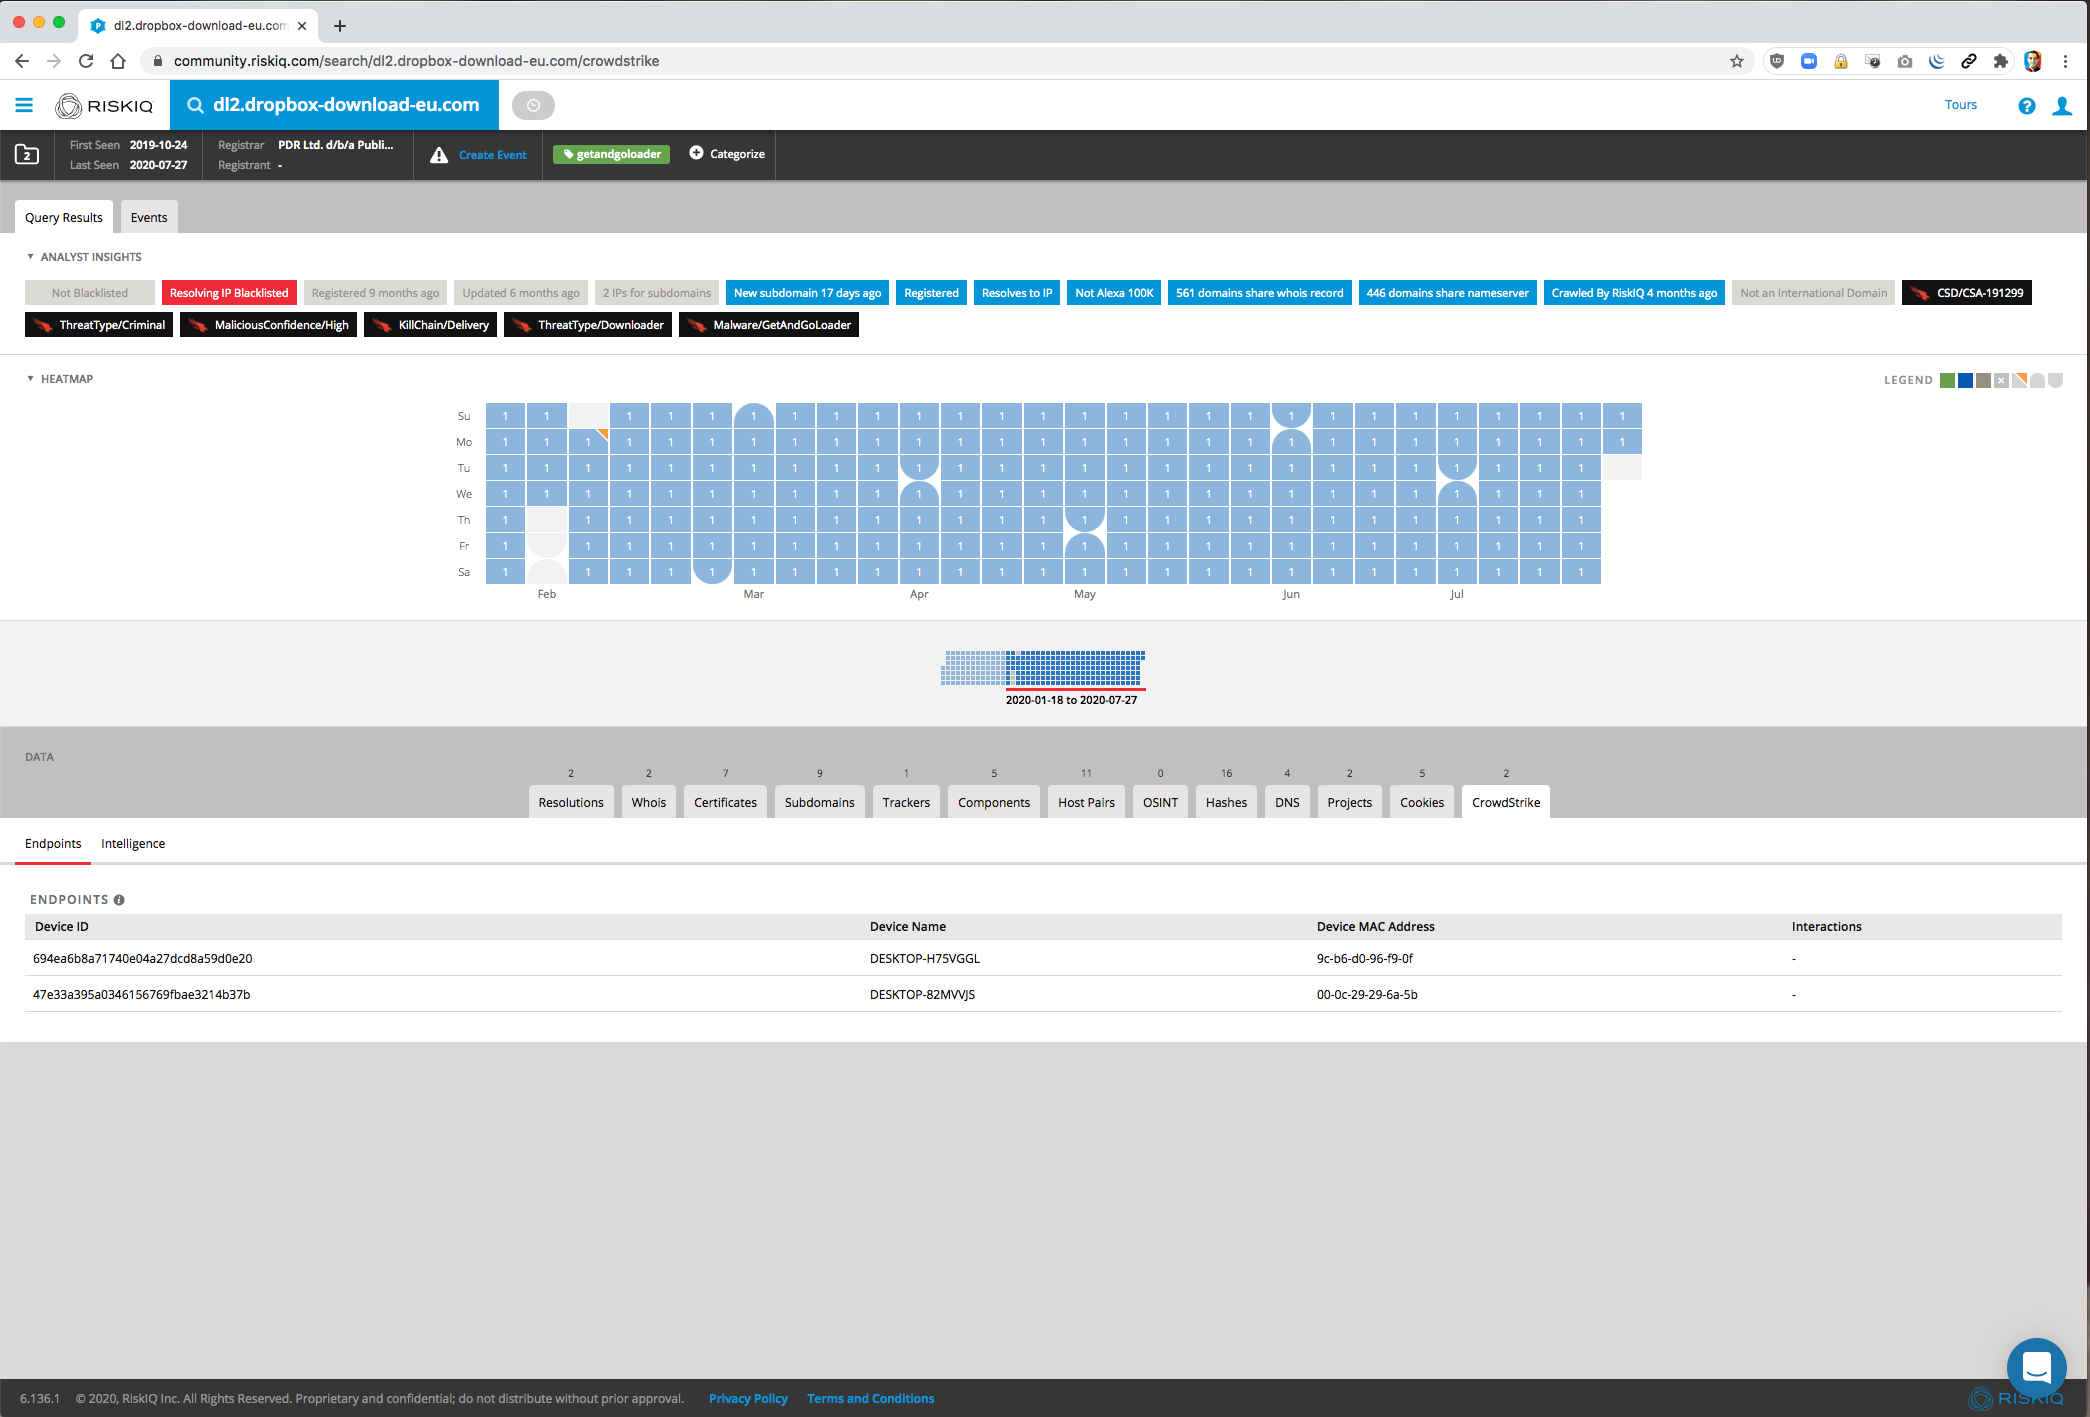Click the search magnifier icon

click(196, 105)
